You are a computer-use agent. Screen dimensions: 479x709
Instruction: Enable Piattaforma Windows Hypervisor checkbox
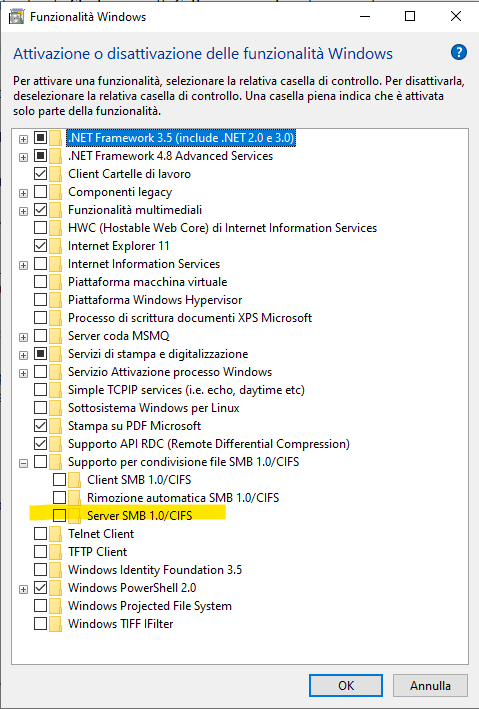[x=41, y=300]
